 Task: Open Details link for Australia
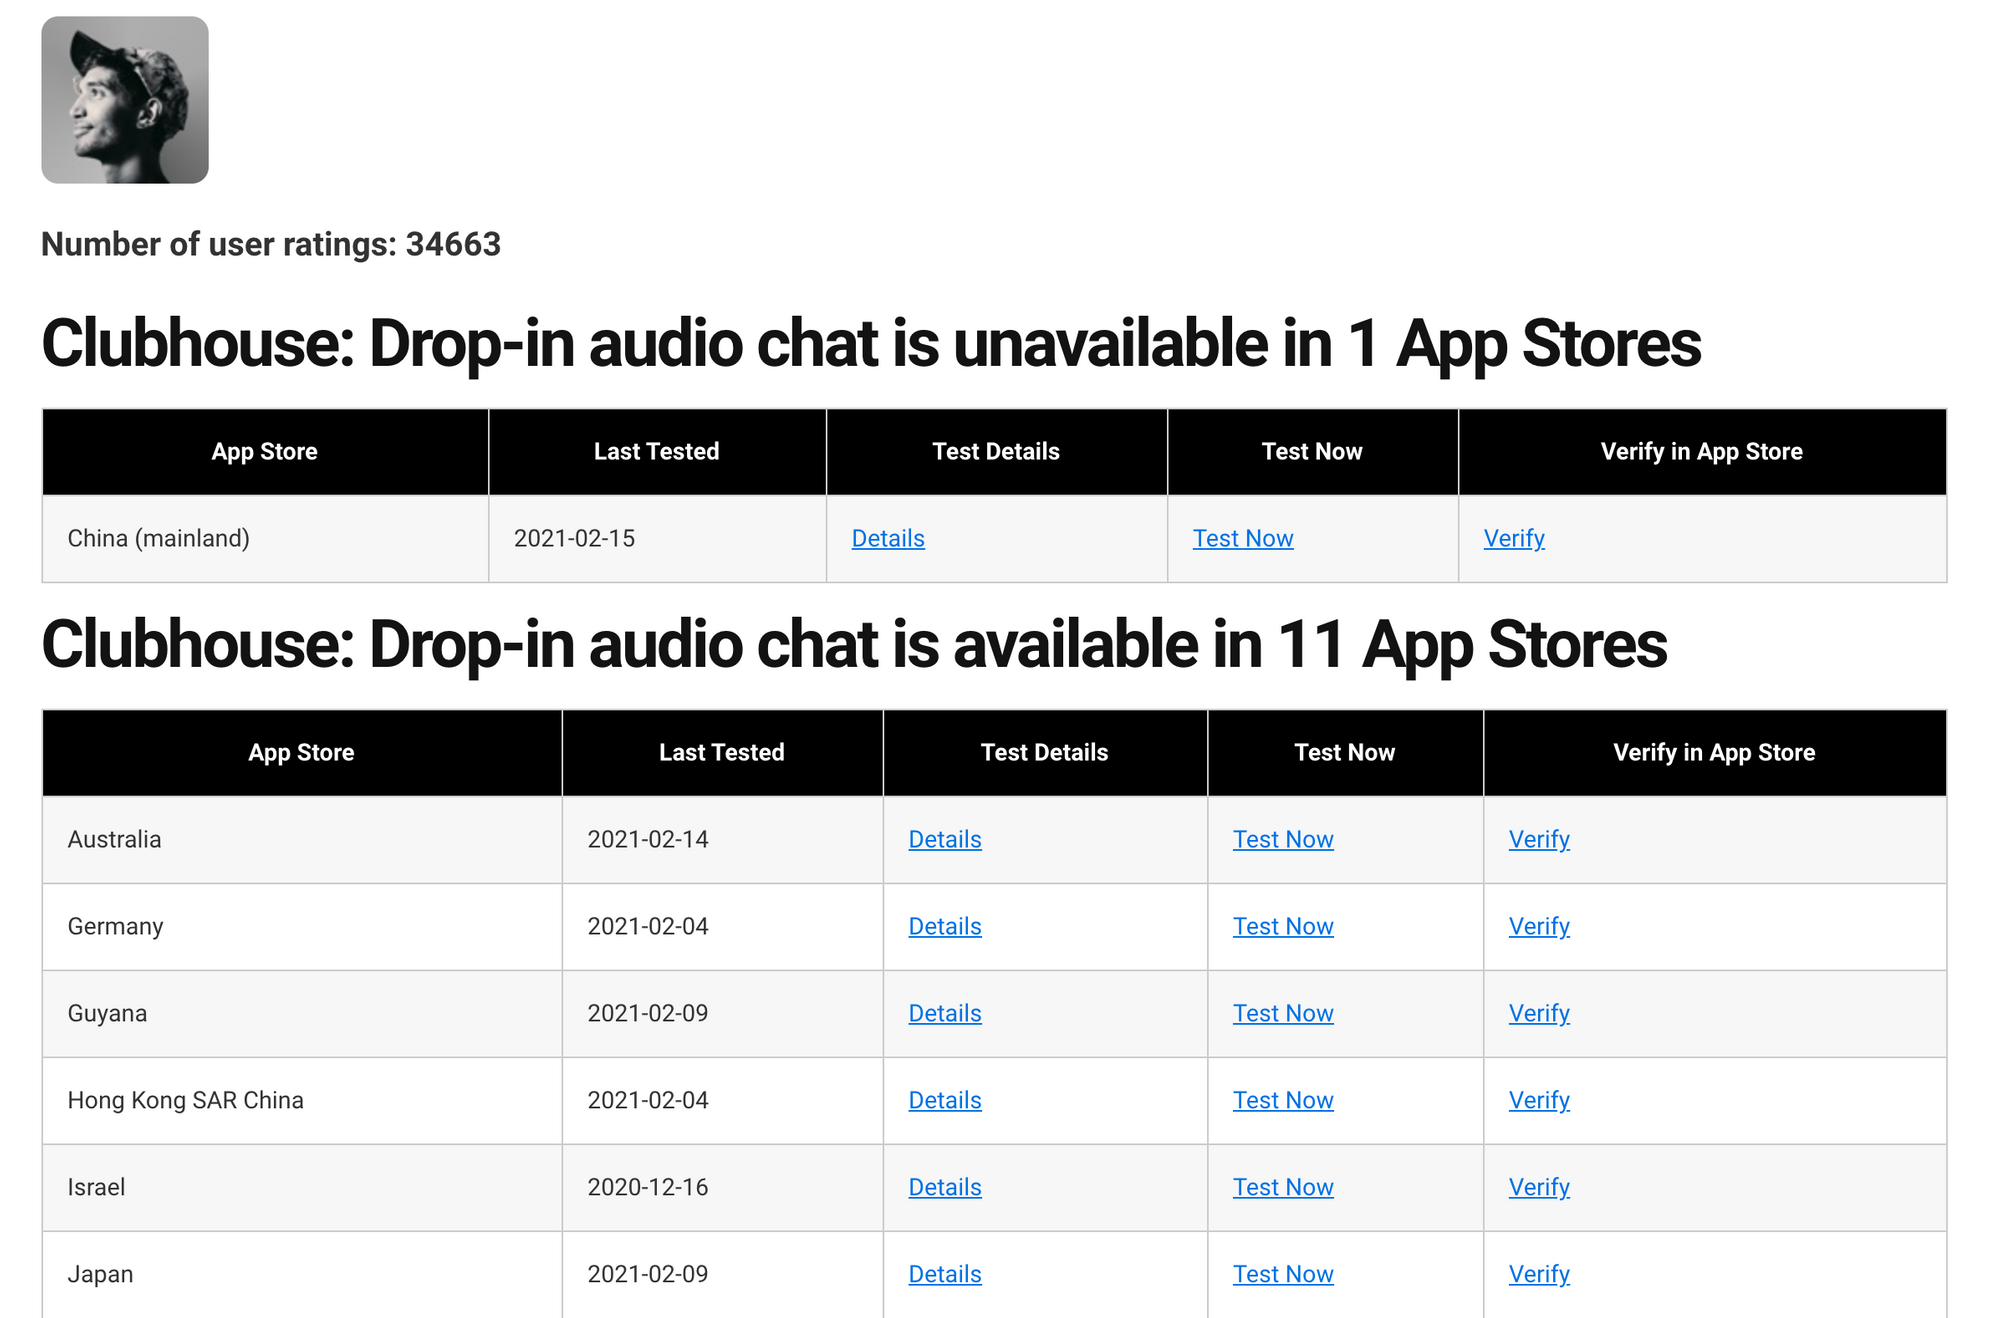coord(945,840)
